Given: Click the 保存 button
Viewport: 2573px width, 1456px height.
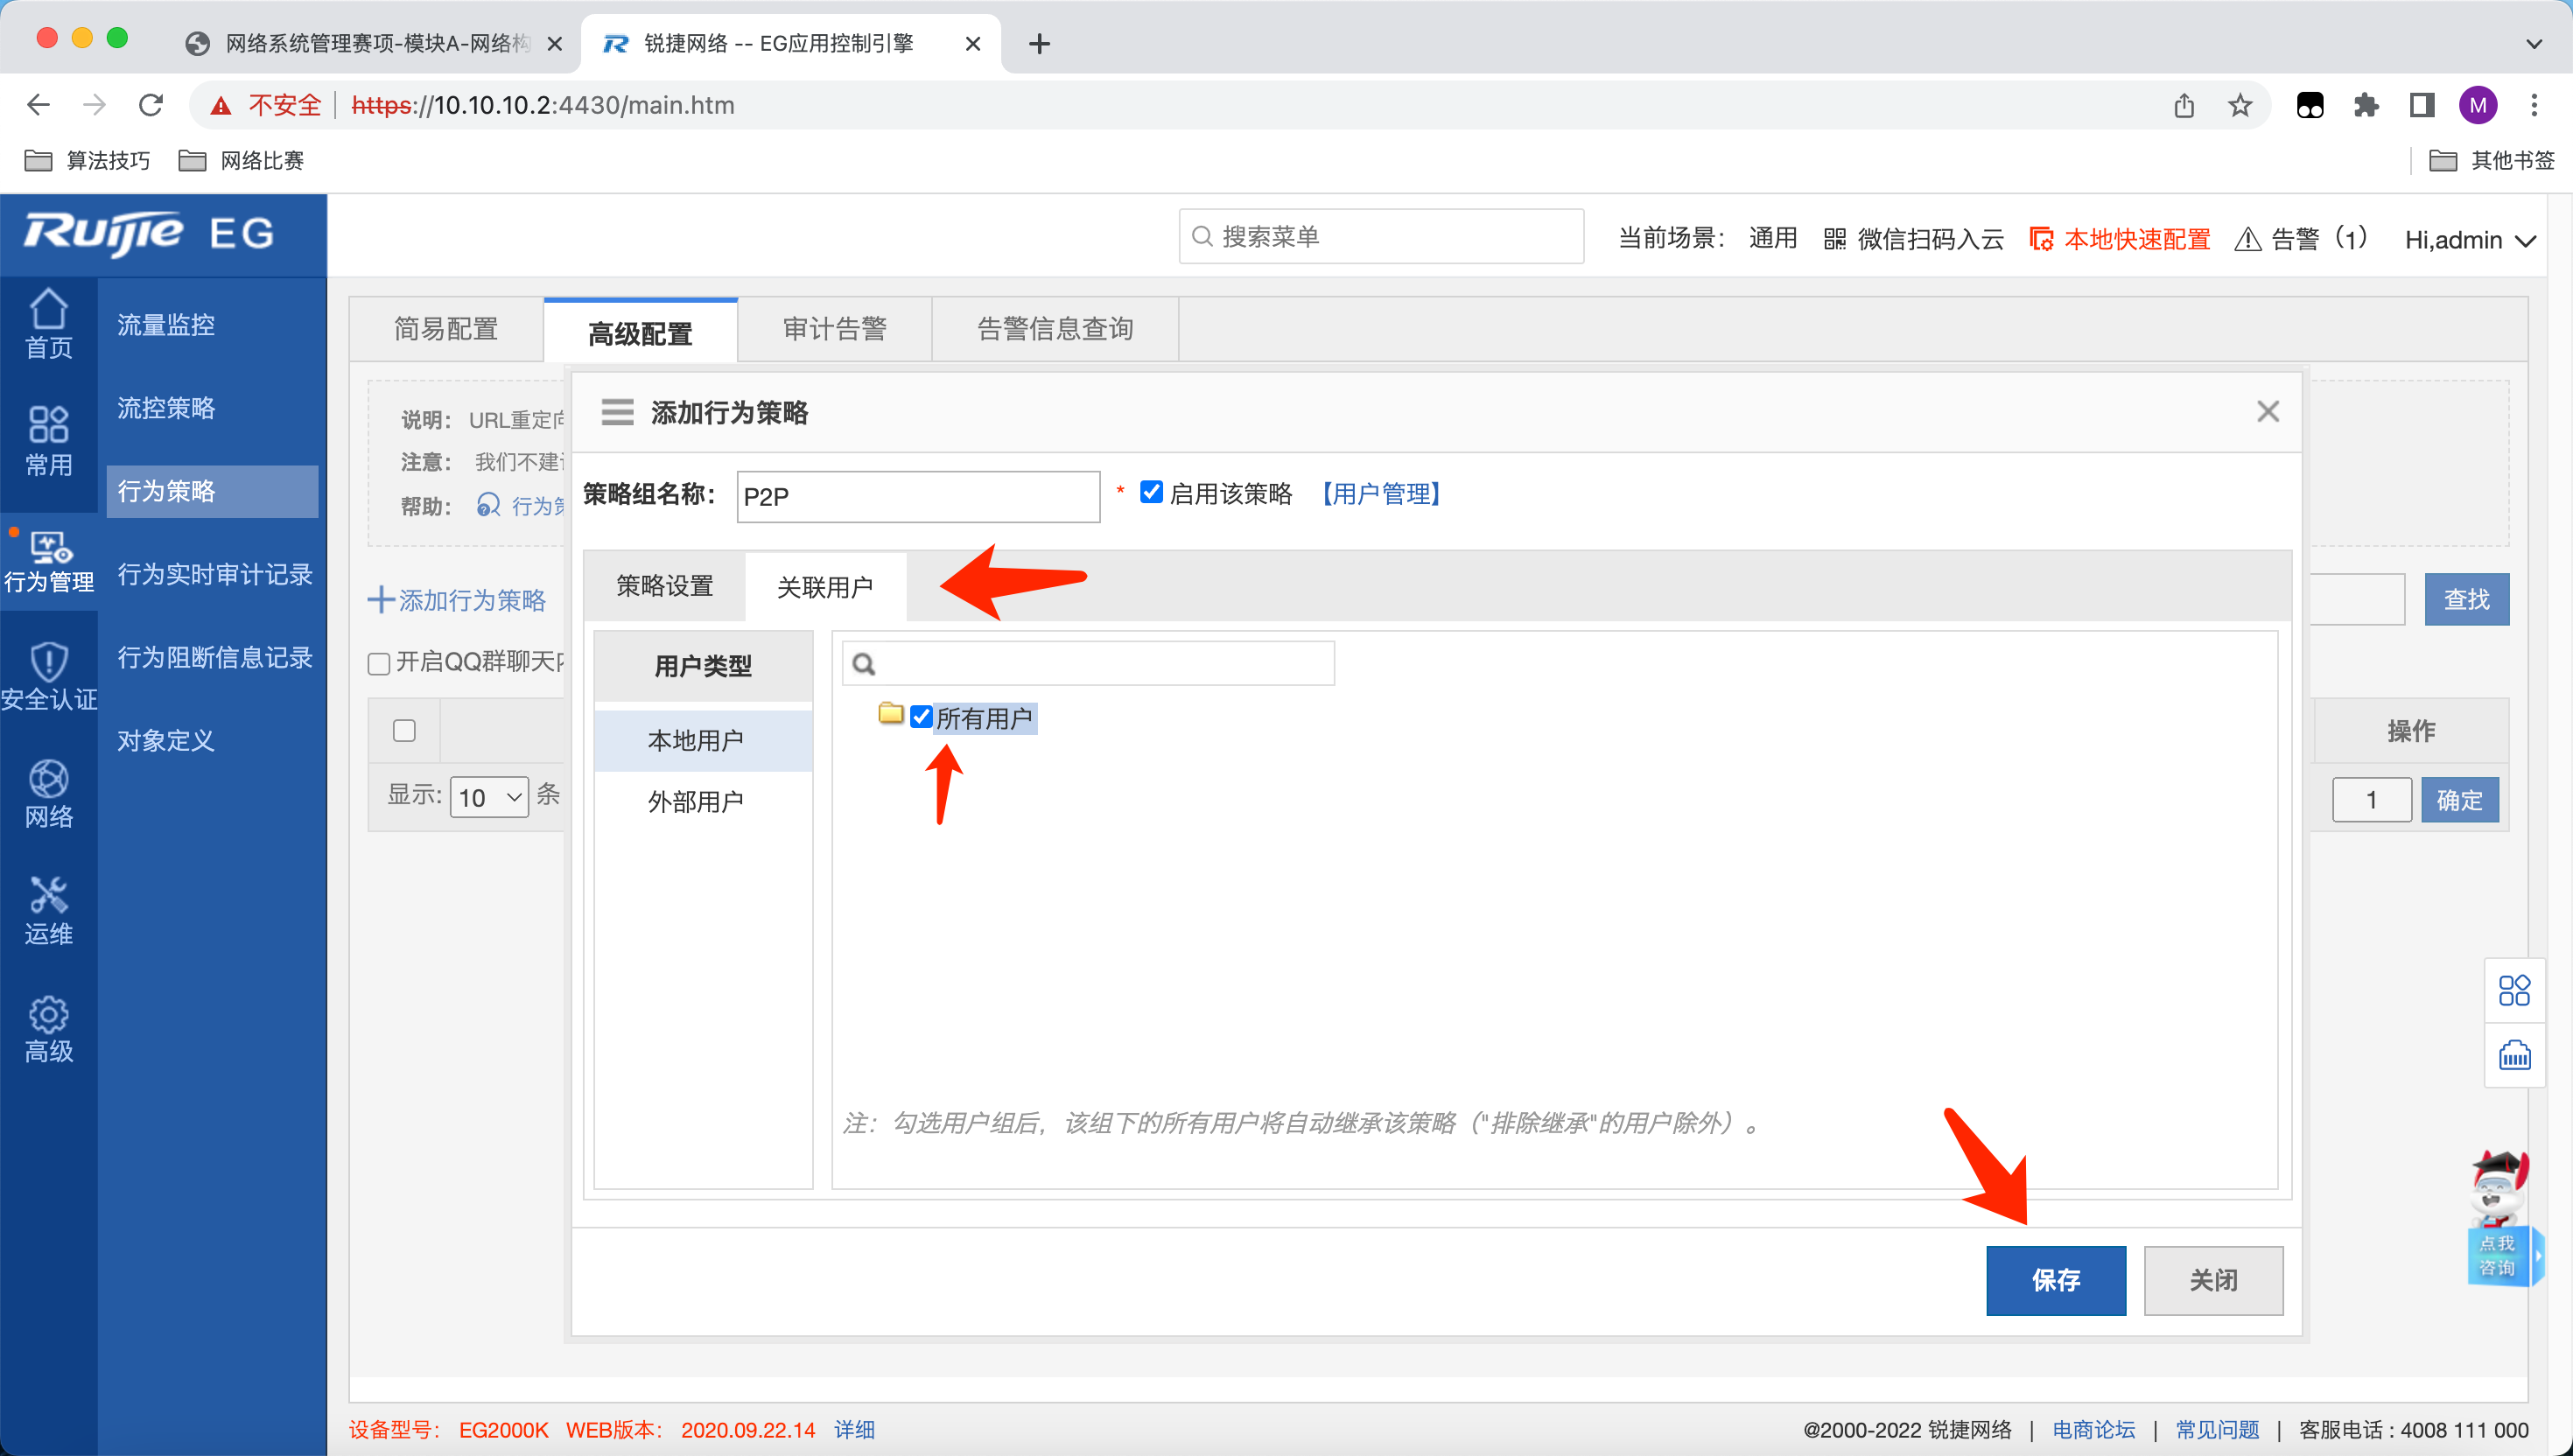Looking at the screenshot, I should pyautogui.click(x=2055, y=1279).
